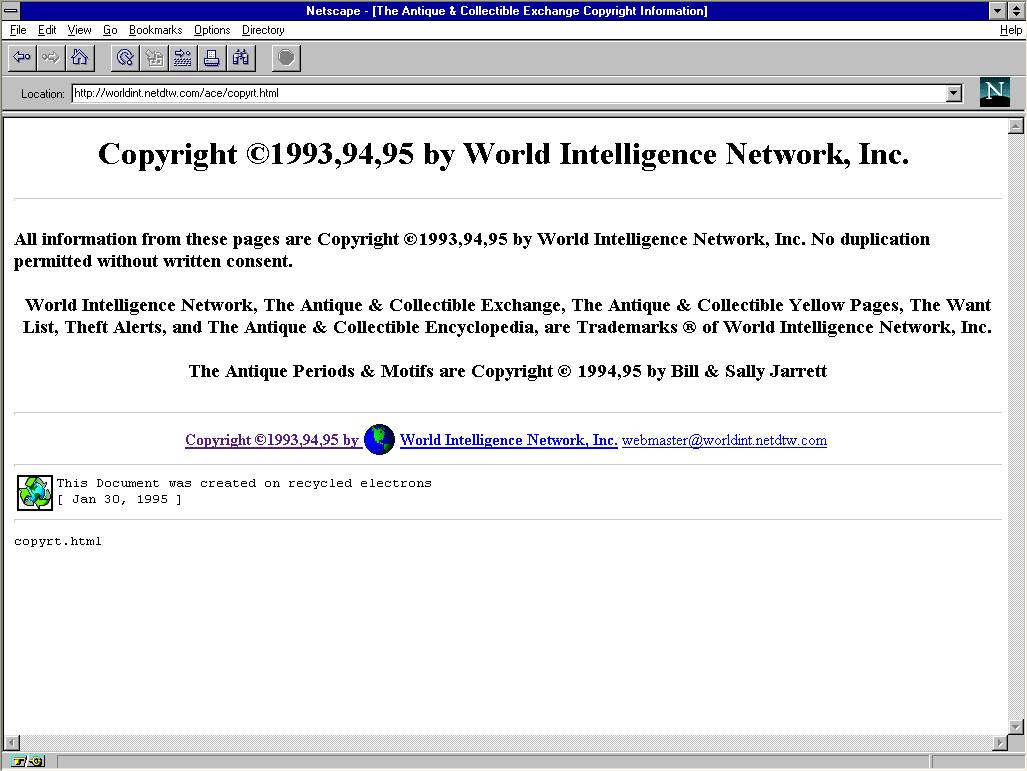Image resolution: width=1027 pixels, height=771 pixels.
Task: Open the Directory menu
Action: point(263,30)
